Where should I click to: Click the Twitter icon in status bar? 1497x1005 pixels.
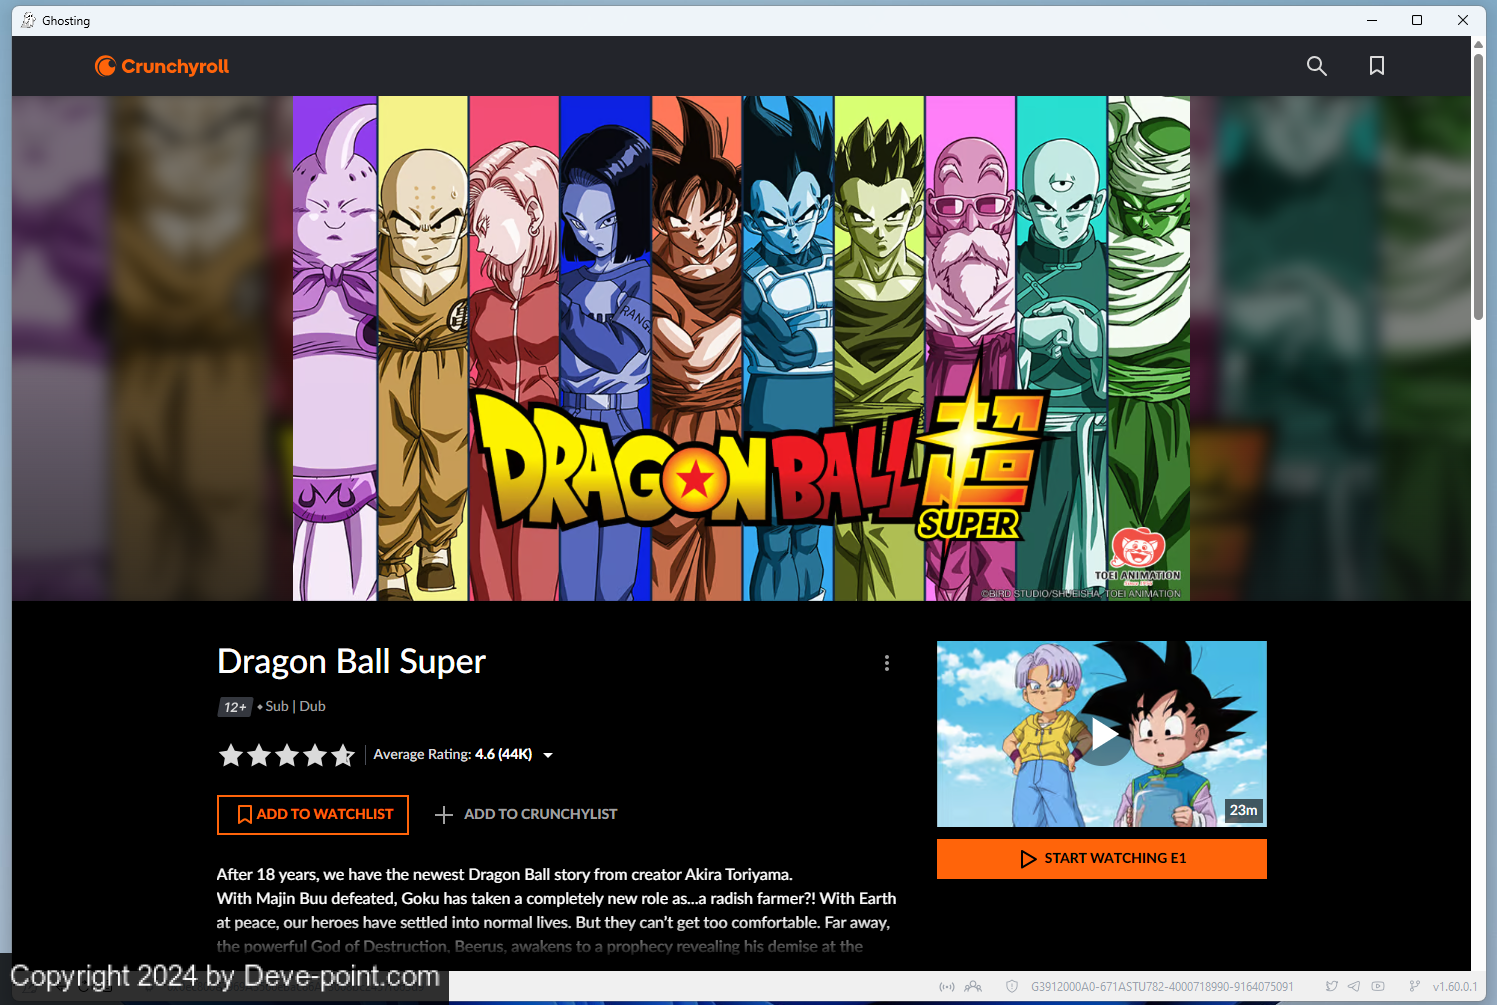(x=1331, y=986)
